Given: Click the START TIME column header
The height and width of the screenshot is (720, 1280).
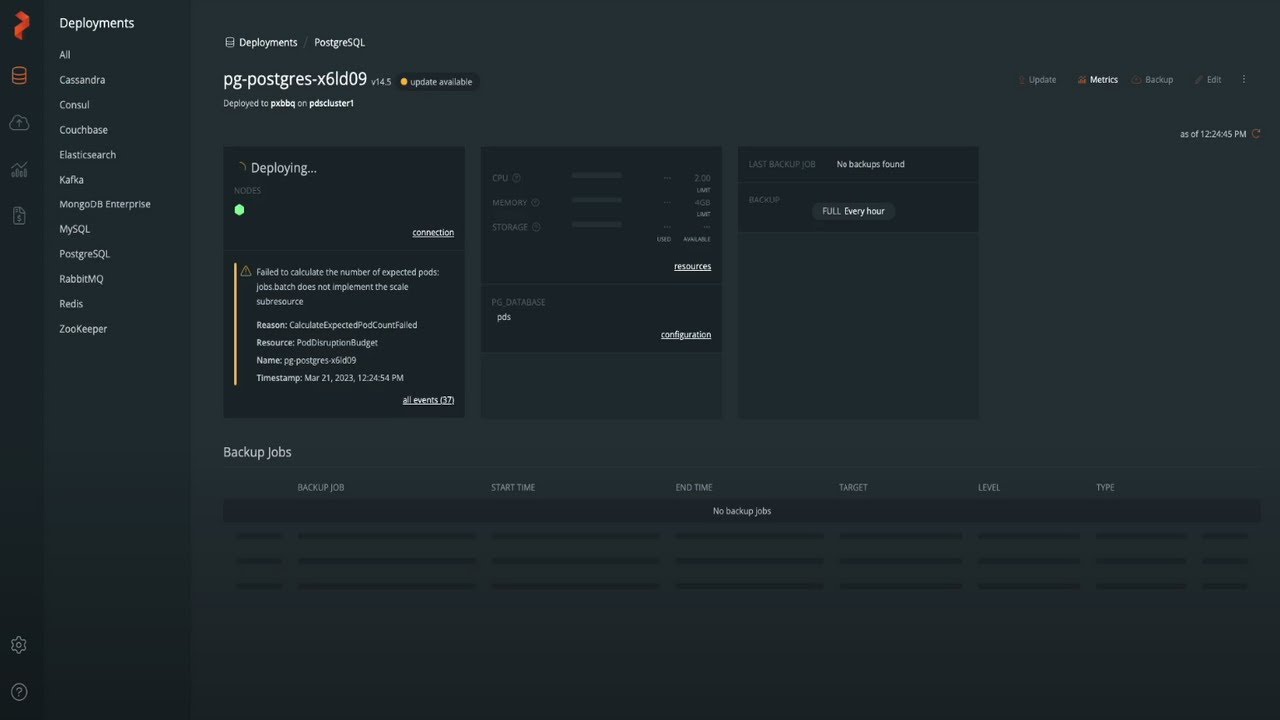Looking at the screenshot, I should pyautogui.click(x=513, y=487).
